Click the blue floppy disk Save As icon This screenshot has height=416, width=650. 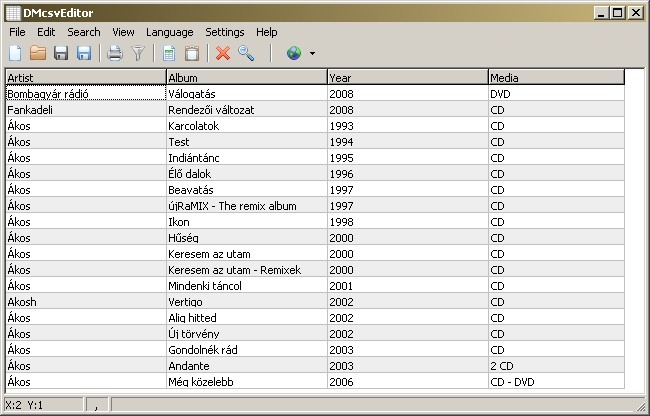point(84,53)
